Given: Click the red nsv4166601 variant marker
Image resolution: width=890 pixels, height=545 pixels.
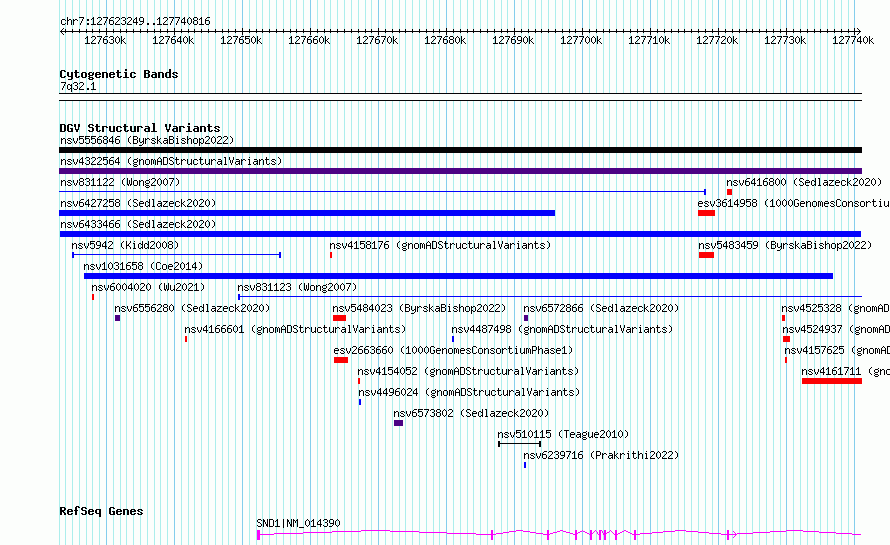Looking at the screenshot, I should point(186,339).
